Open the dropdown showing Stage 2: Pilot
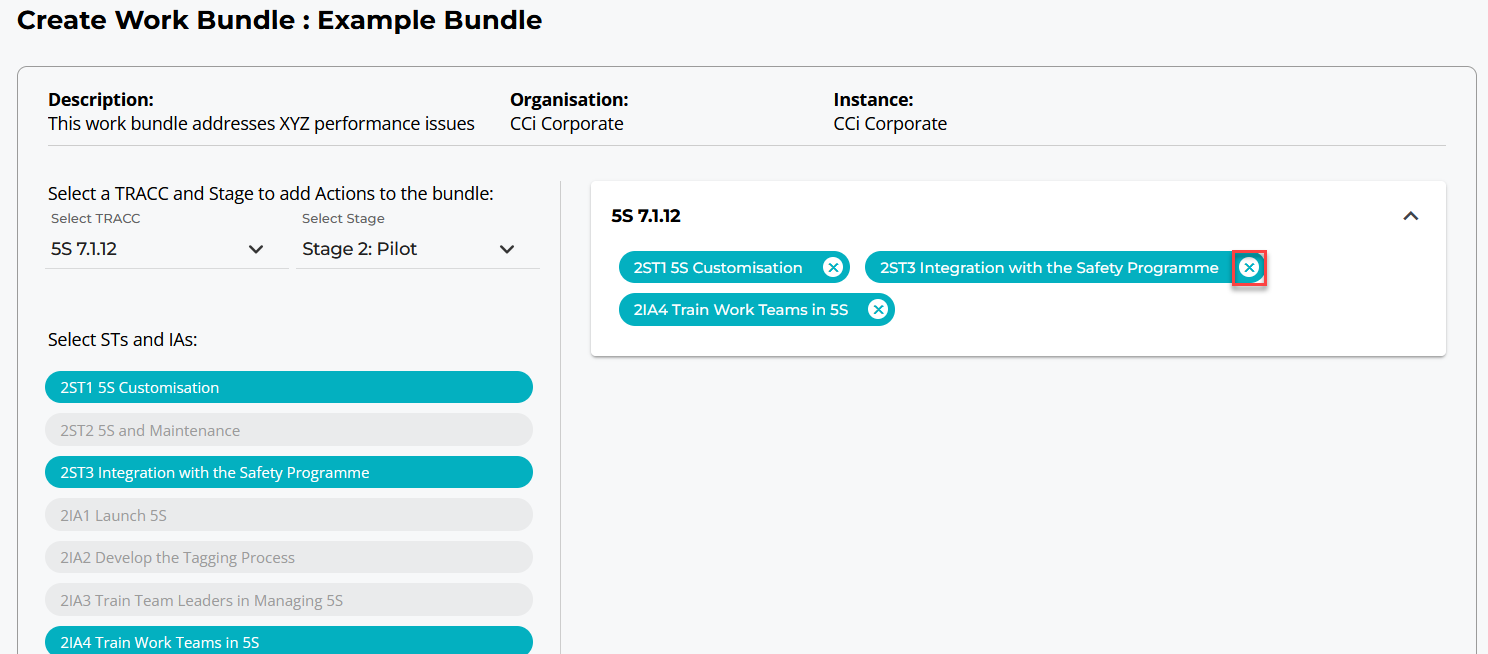This screenshot has height=654, width=1488. tap(400, 249)
